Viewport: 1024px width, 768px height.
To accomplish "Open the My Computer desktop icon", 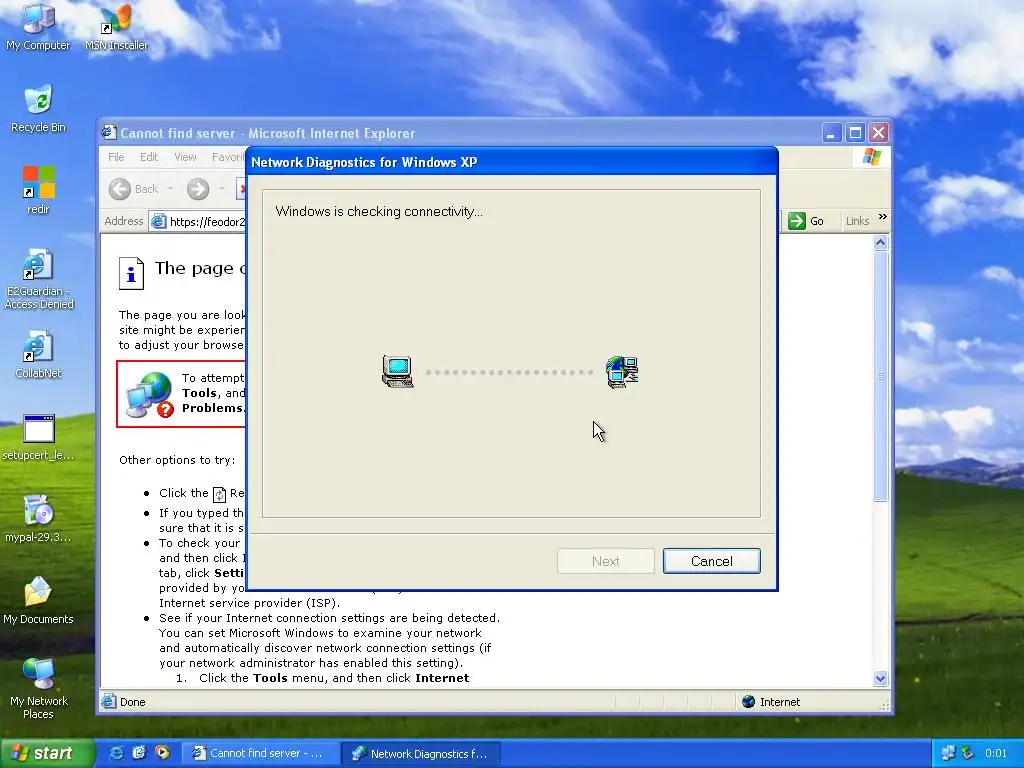I will [x=38, y=26].
